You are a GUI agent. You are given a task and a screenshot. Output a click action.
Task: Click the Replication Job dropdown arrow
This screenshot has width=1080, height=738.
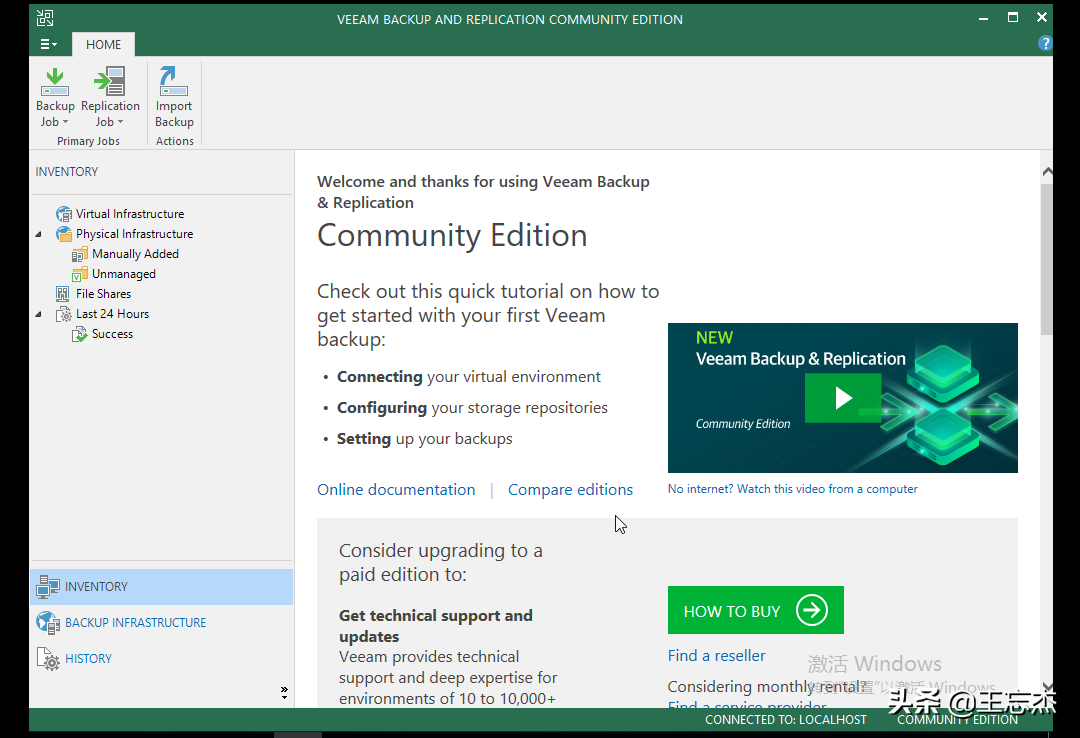(x=121, y=122)
